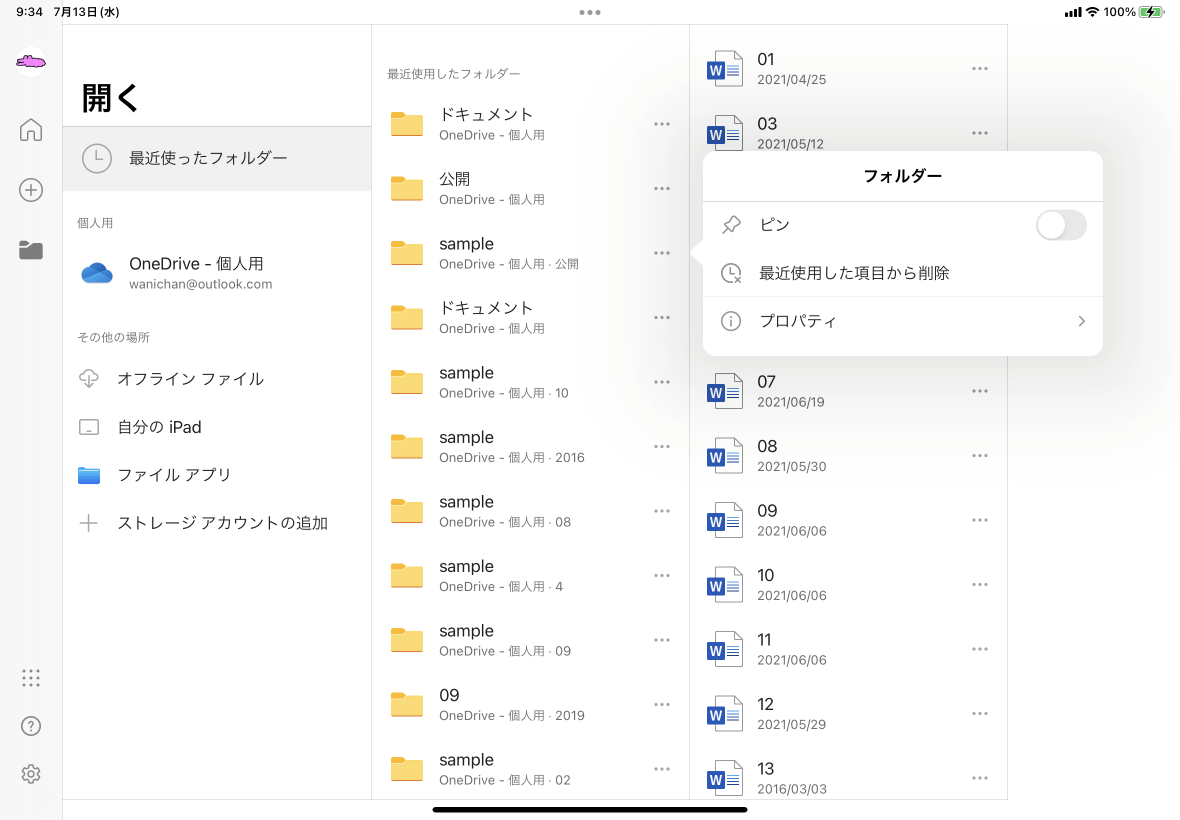Open the オフライン ファイル location
Viewport: 1180px width, 820px height.
pyautogui.click(x=190, y=379)
